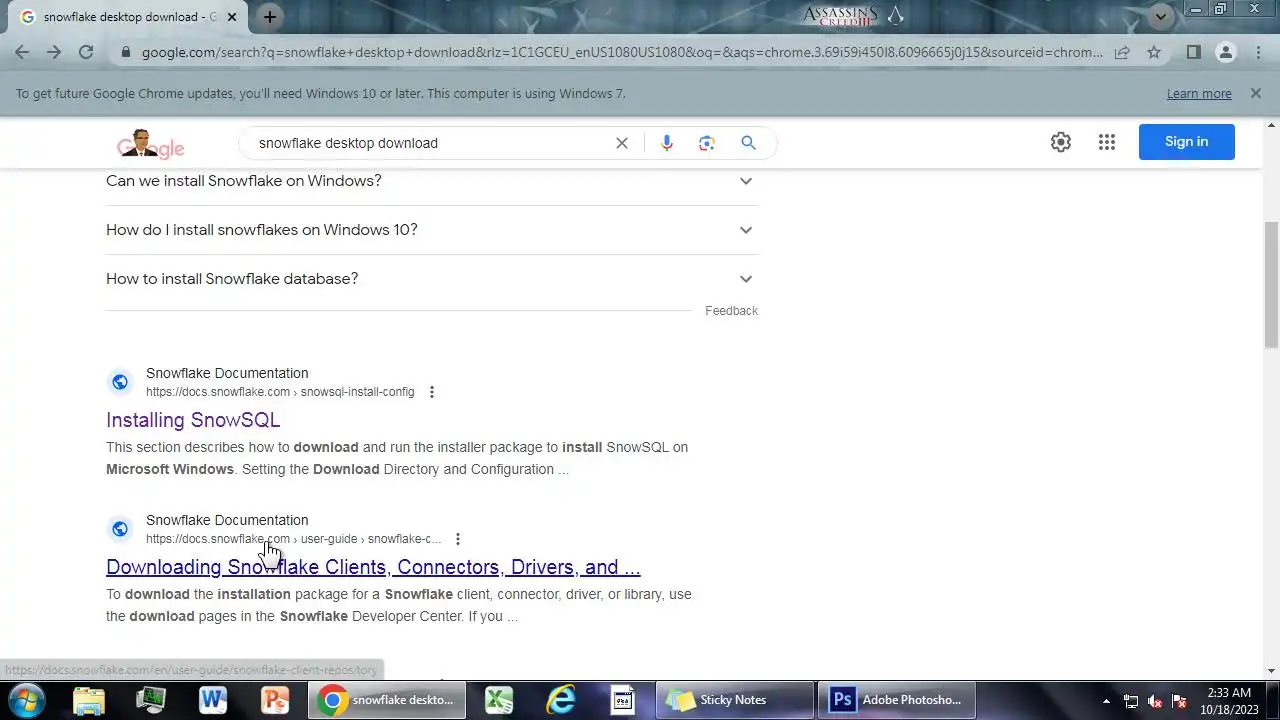Open a new tab with plus icon
The image size is (1280, 720).
[270, 16]
